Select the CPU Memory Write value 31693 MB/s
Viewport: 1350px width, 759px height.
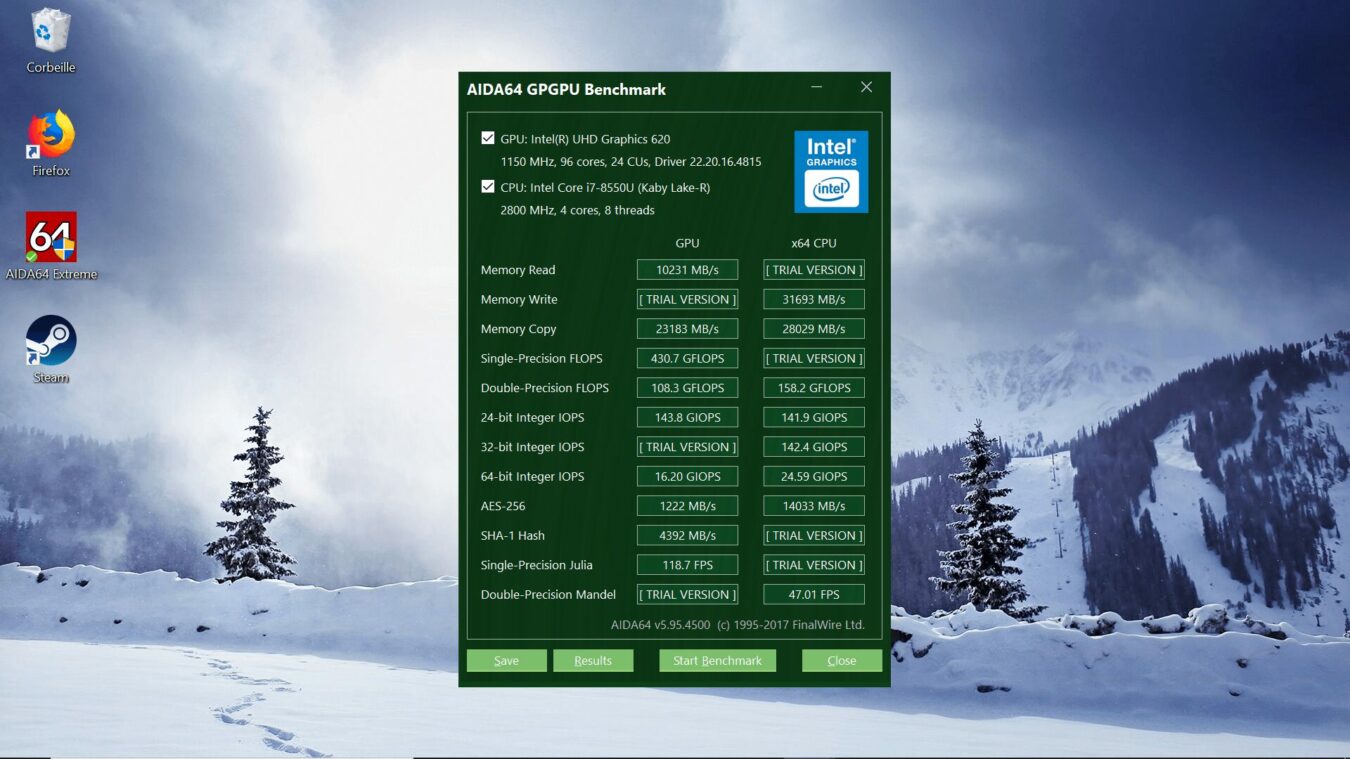[813, 299]
